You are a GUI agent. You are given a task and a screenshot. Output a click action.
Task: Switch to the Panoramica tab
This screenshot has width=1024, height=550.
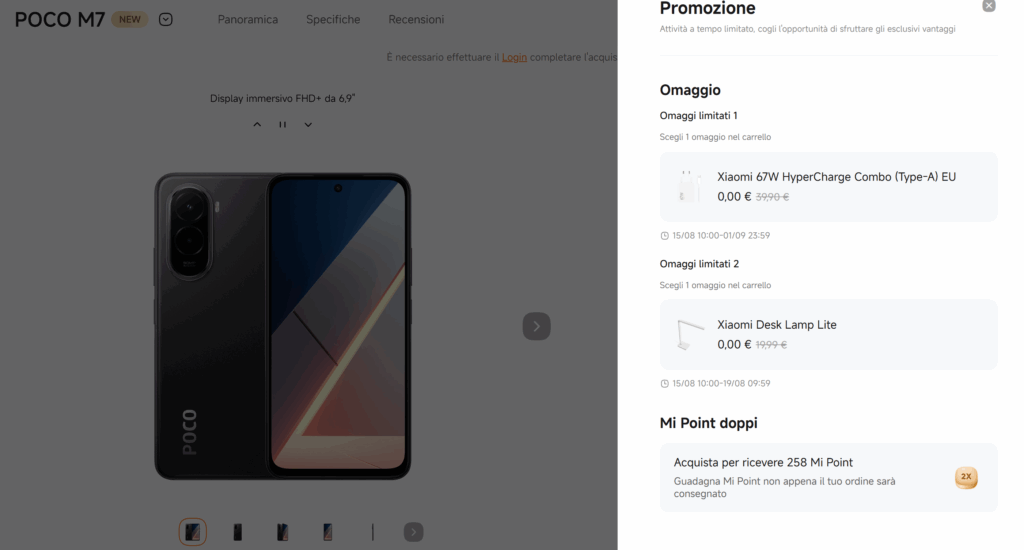tap(248, 20)
